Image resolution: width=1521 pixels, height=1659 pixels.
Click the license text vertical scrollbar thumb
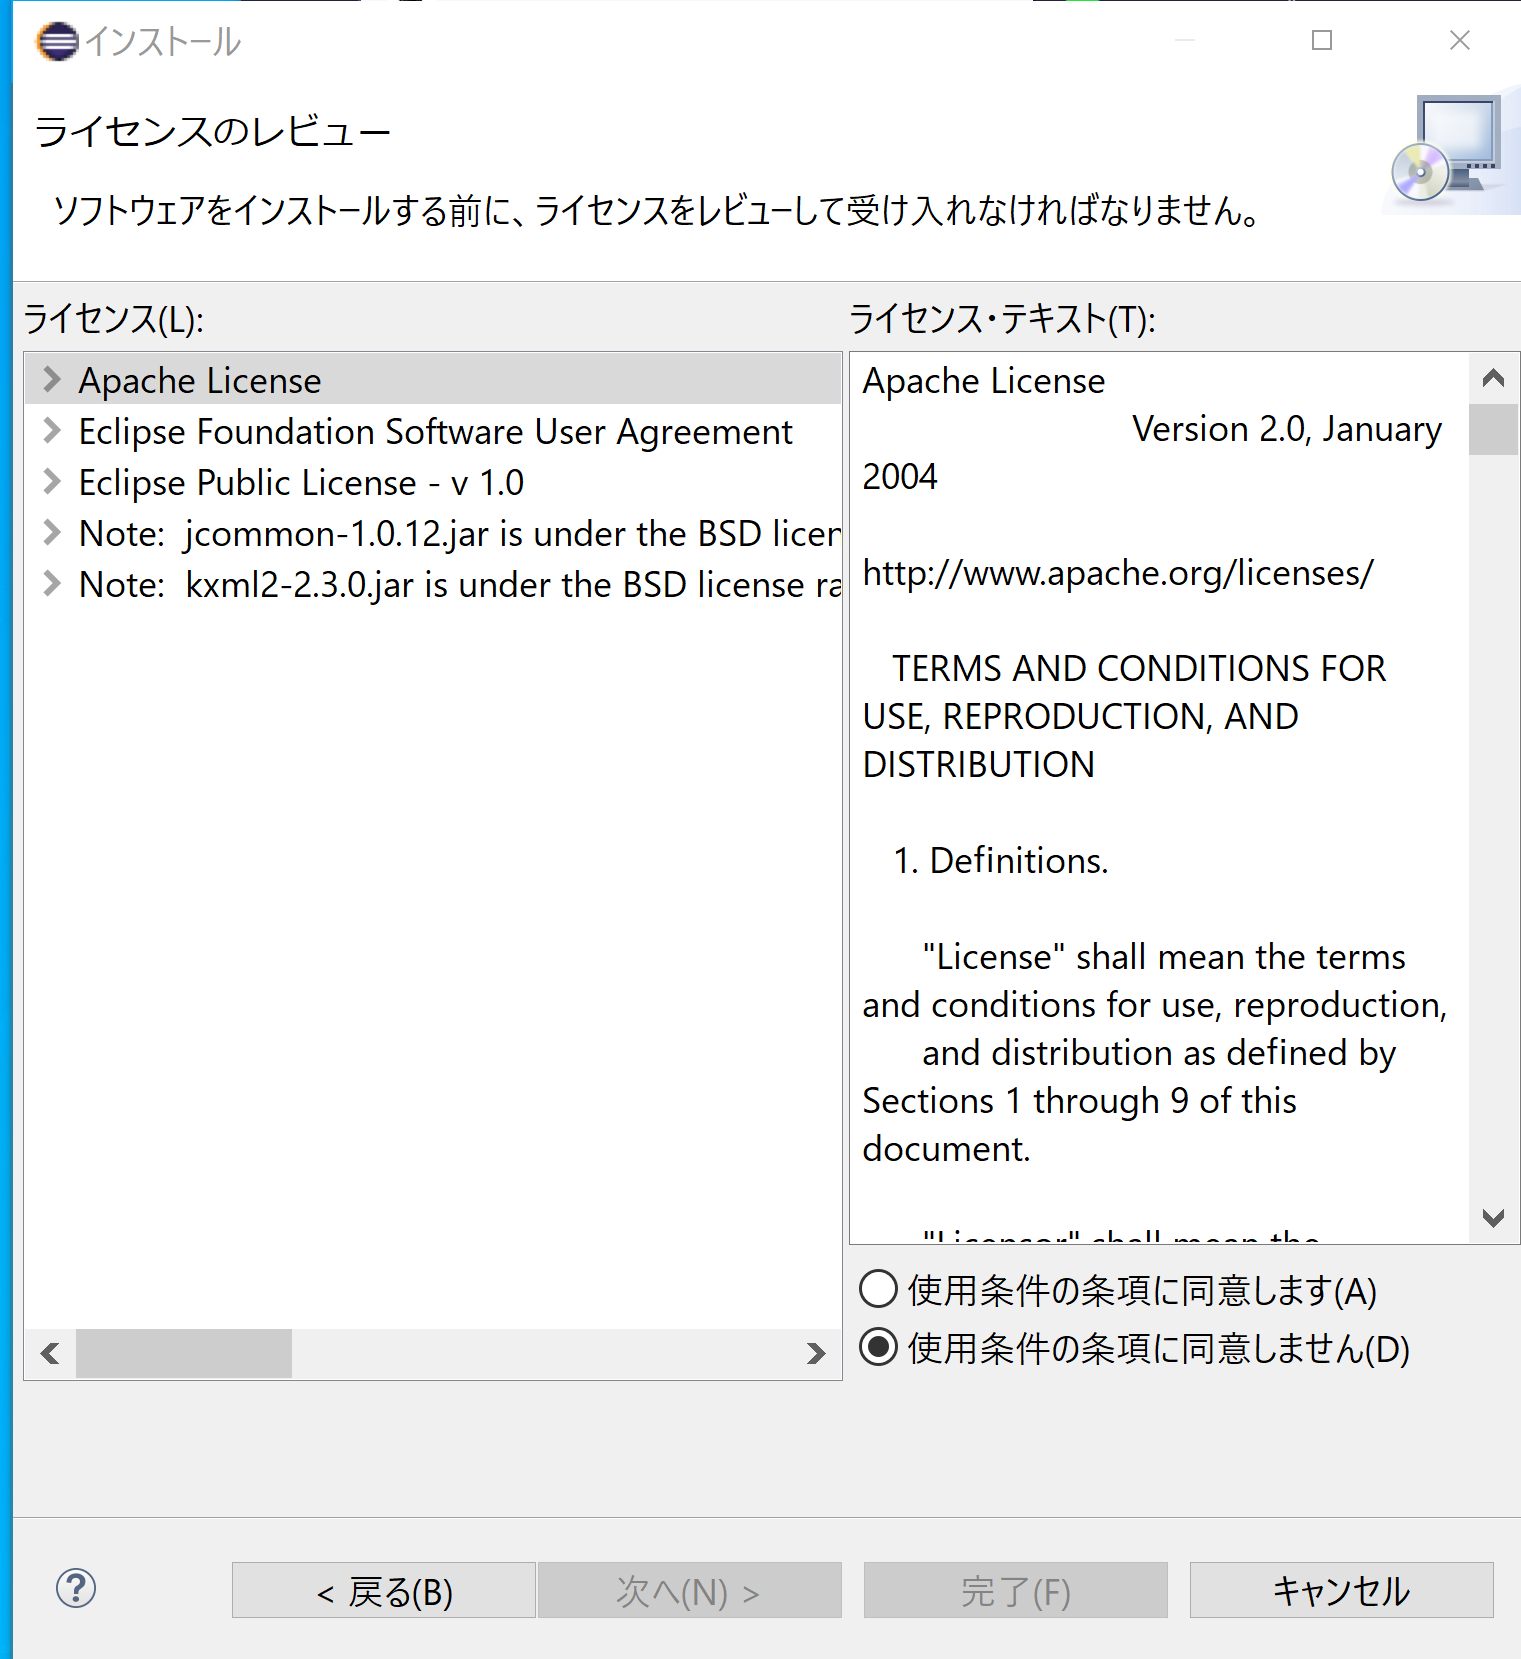coord(1493,429)
